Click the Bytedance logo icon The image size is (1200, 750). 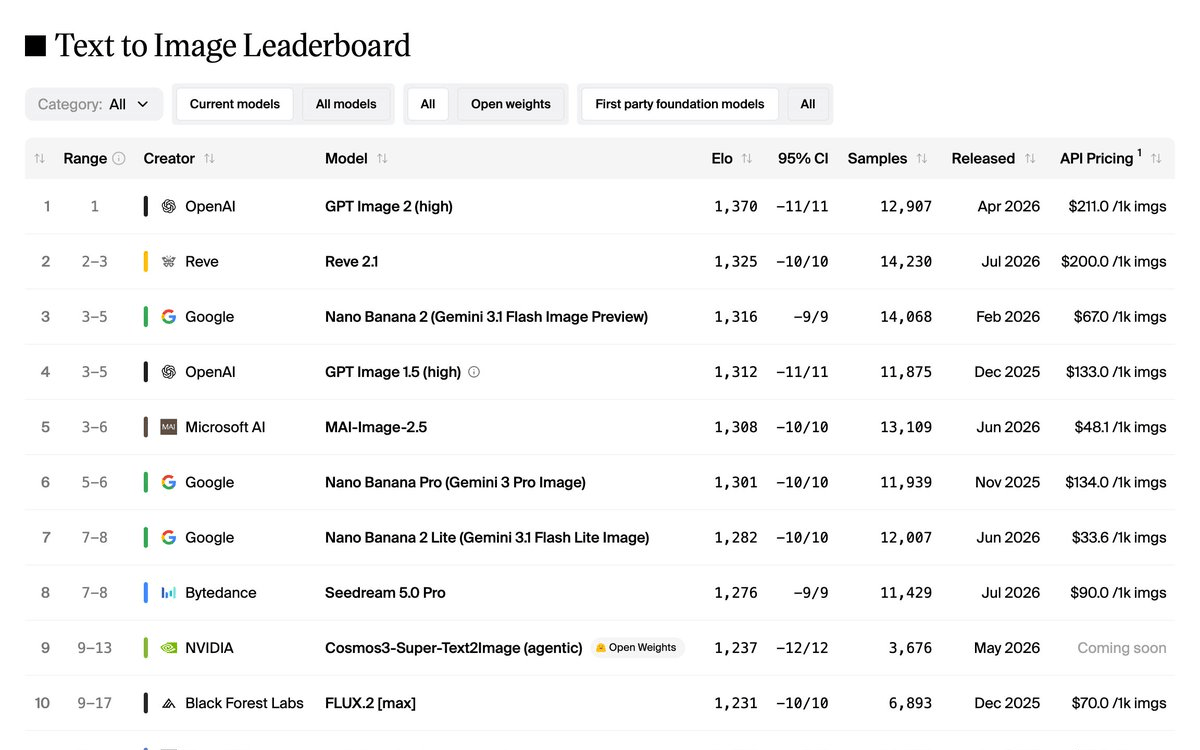(x=168, y=593)
